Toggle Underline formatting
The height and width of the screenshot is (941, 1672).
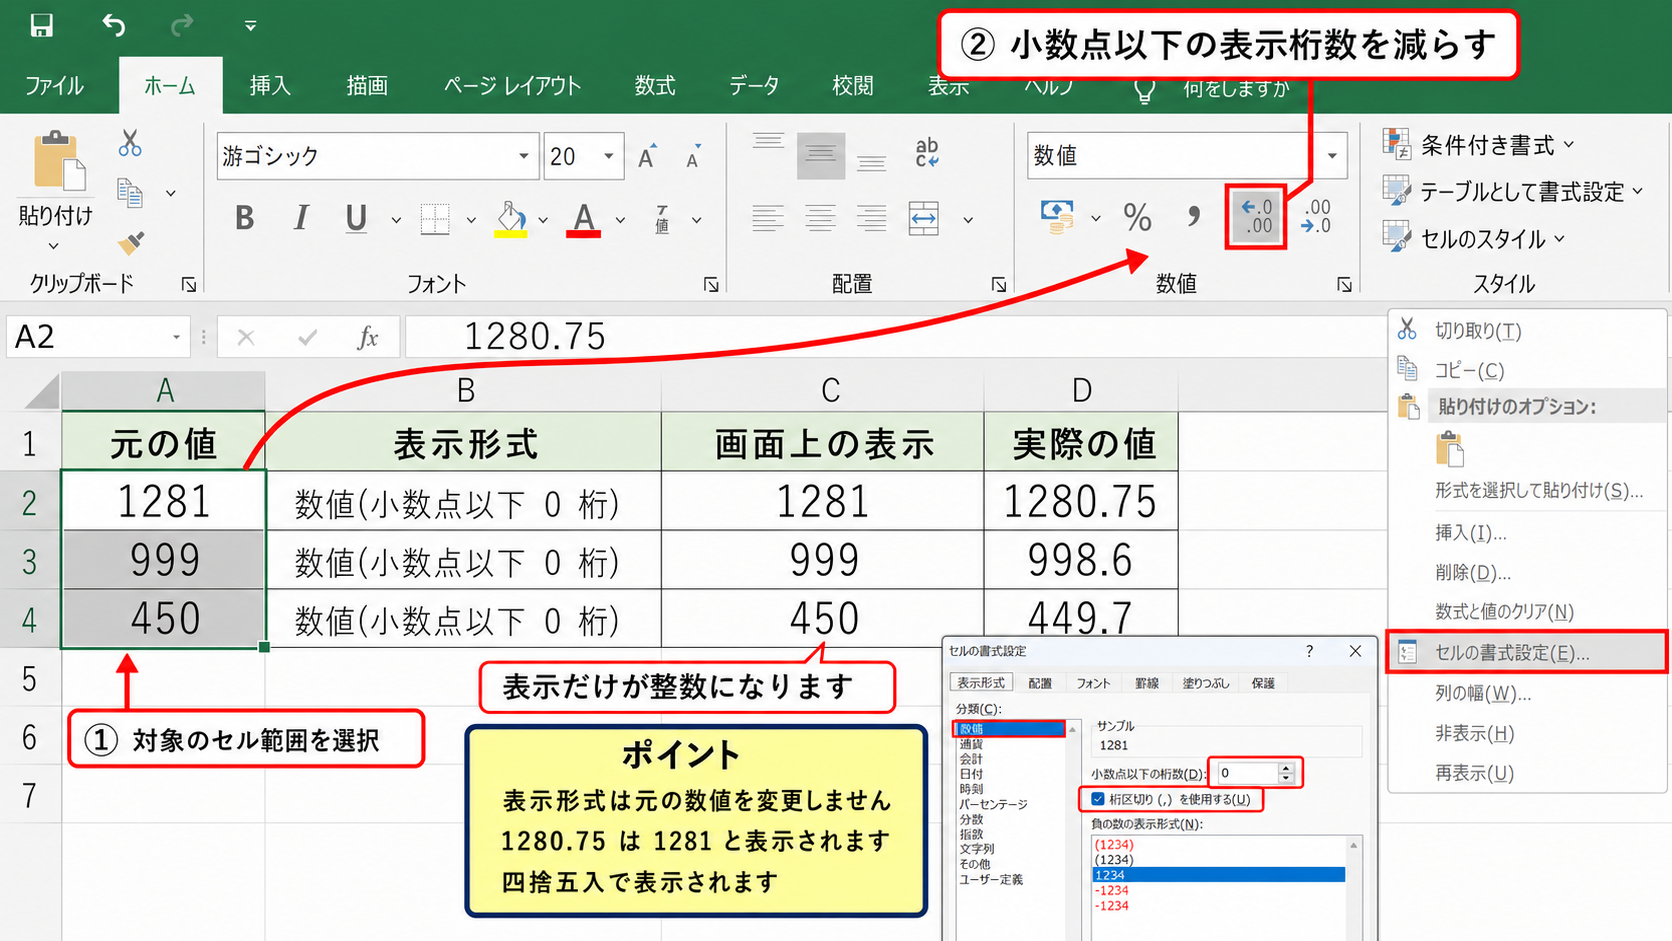pos(355,218)
